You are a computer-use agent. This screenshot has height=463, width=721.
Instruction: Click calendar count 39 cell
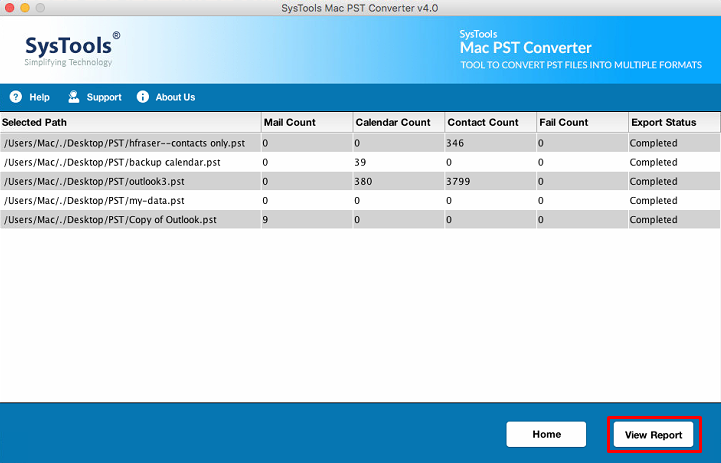click(399, 162)
